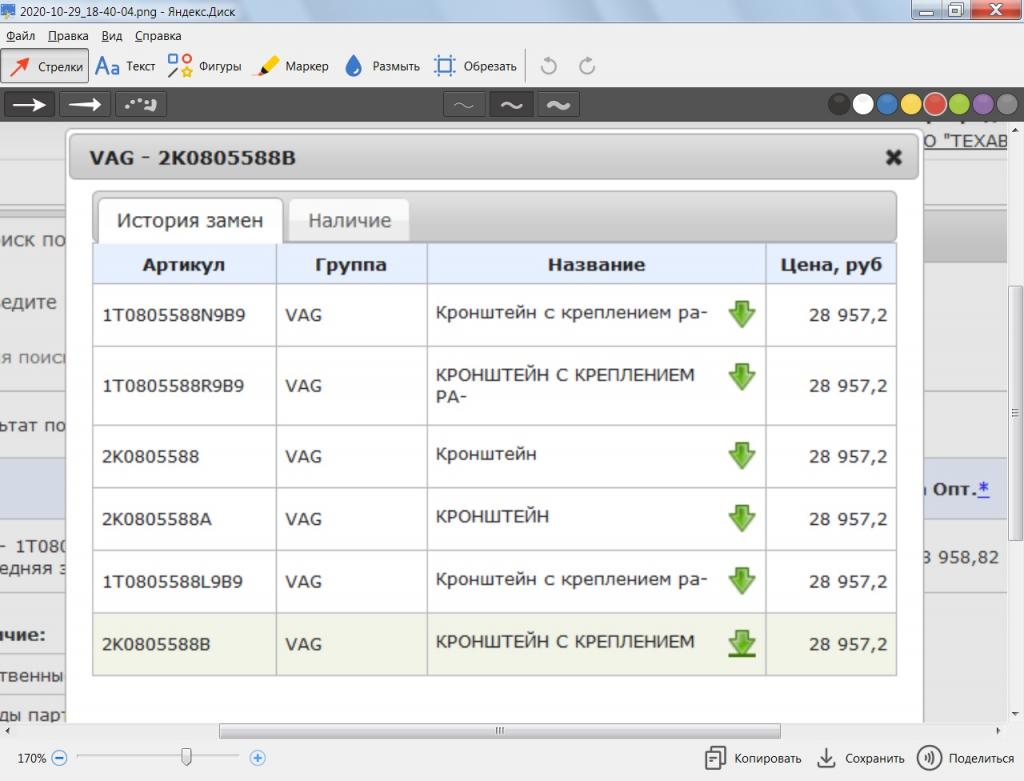Screen dimensions: 1024x781
Task: Click green arrow in highlighted 2K0805588B row
Action: [742, 643]
